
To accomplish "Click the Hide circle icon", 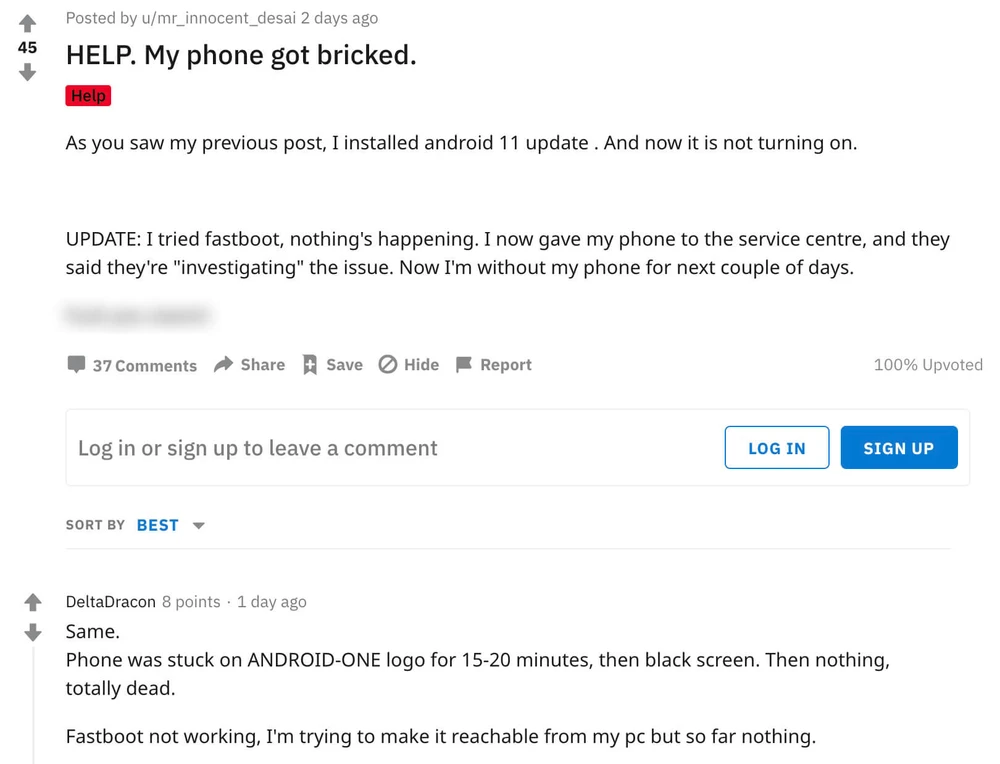I will [x=388, y=365].
